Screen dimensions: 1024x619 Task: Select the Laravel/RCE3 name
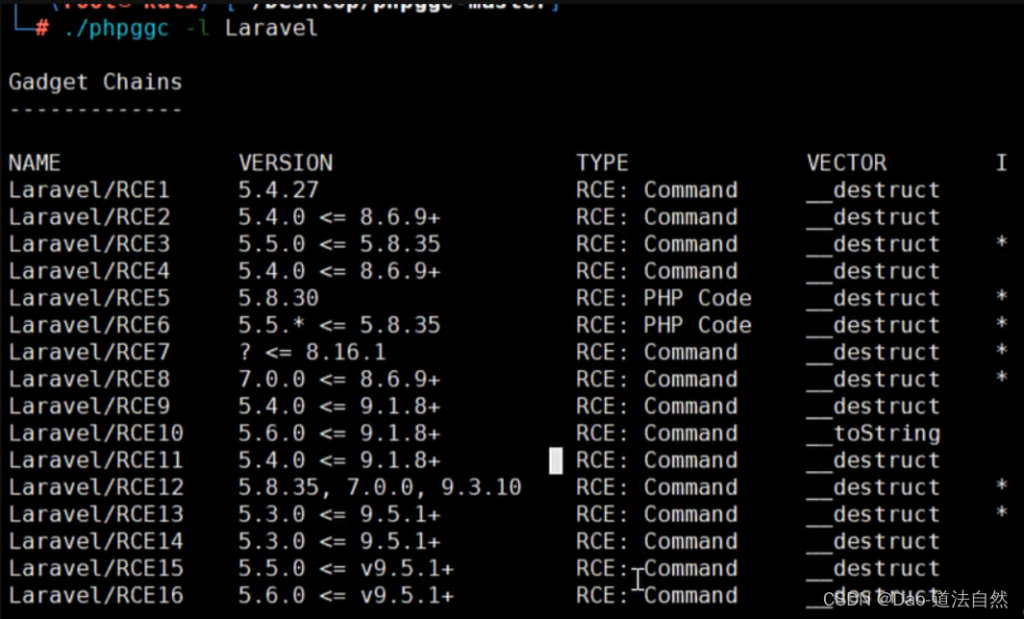pos(89,244)
